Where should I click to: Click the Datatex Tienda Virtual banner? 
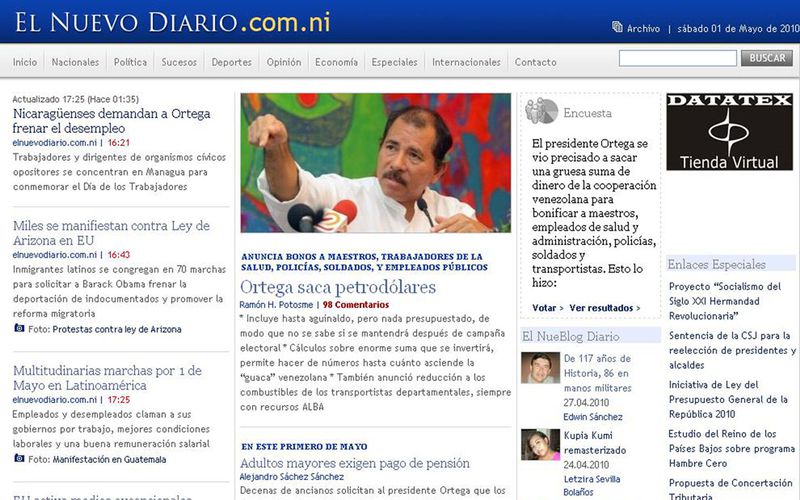point(730,132)
